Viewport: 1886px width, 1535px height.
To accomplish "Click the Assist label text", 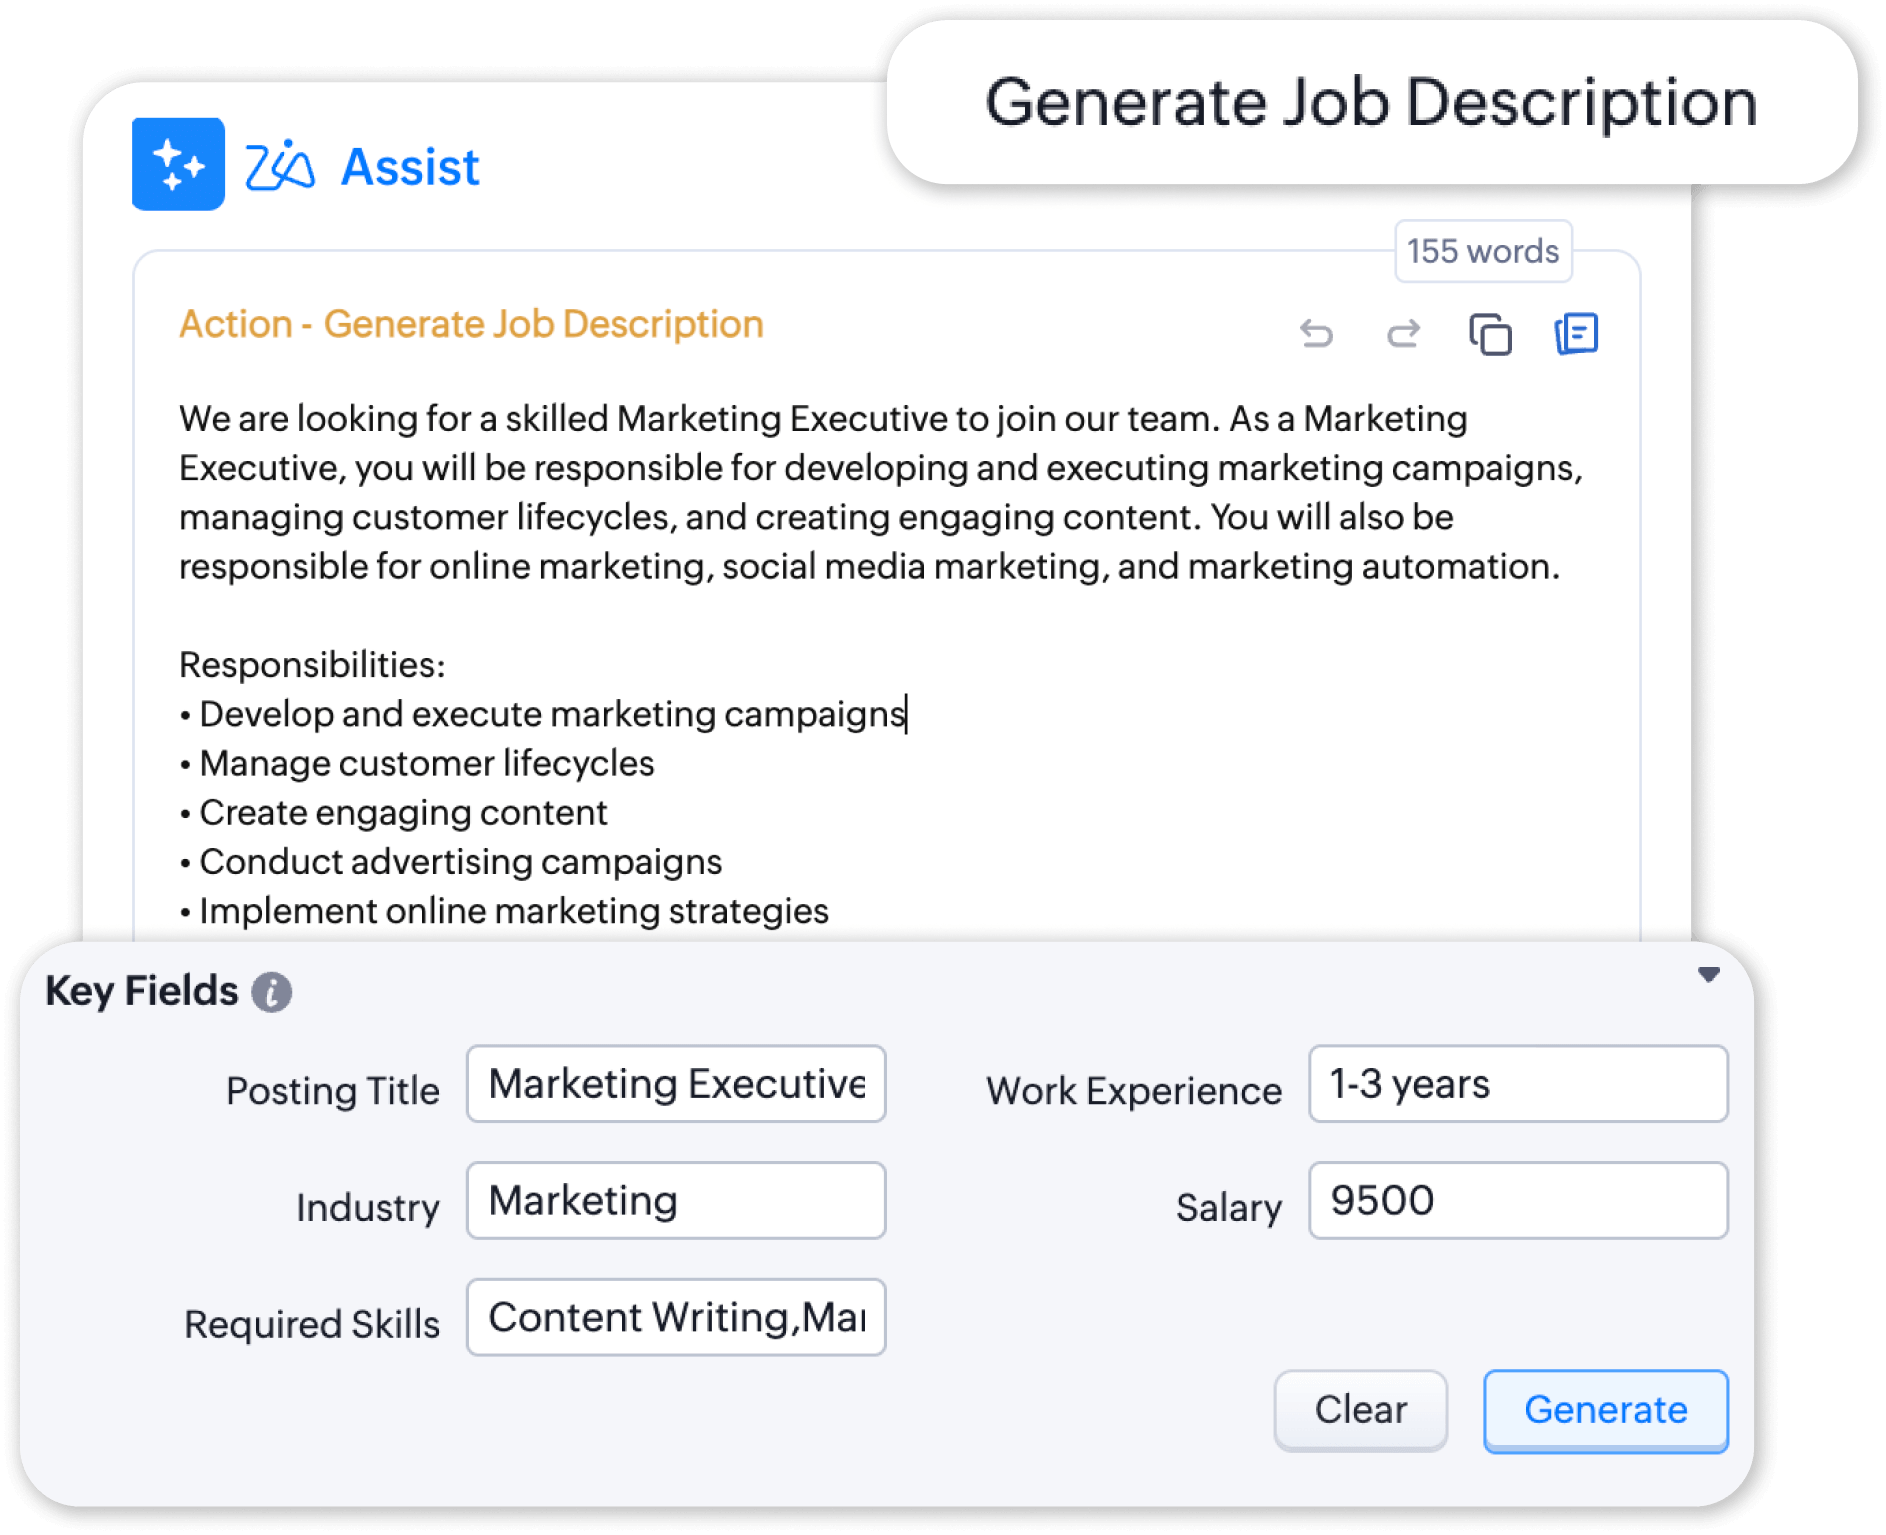I will click(x=410, y=166).
